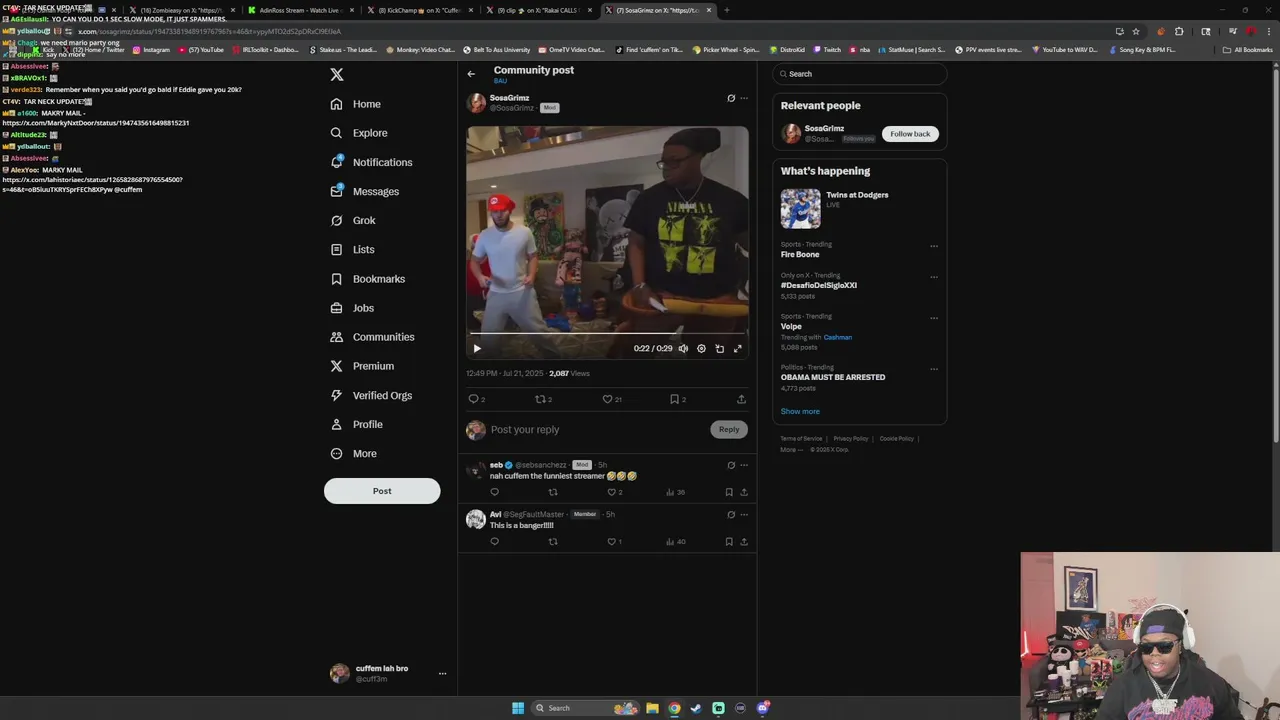Open video settings gear icon
Viewport: 1280px width, 720px height.
click(701, 349)
